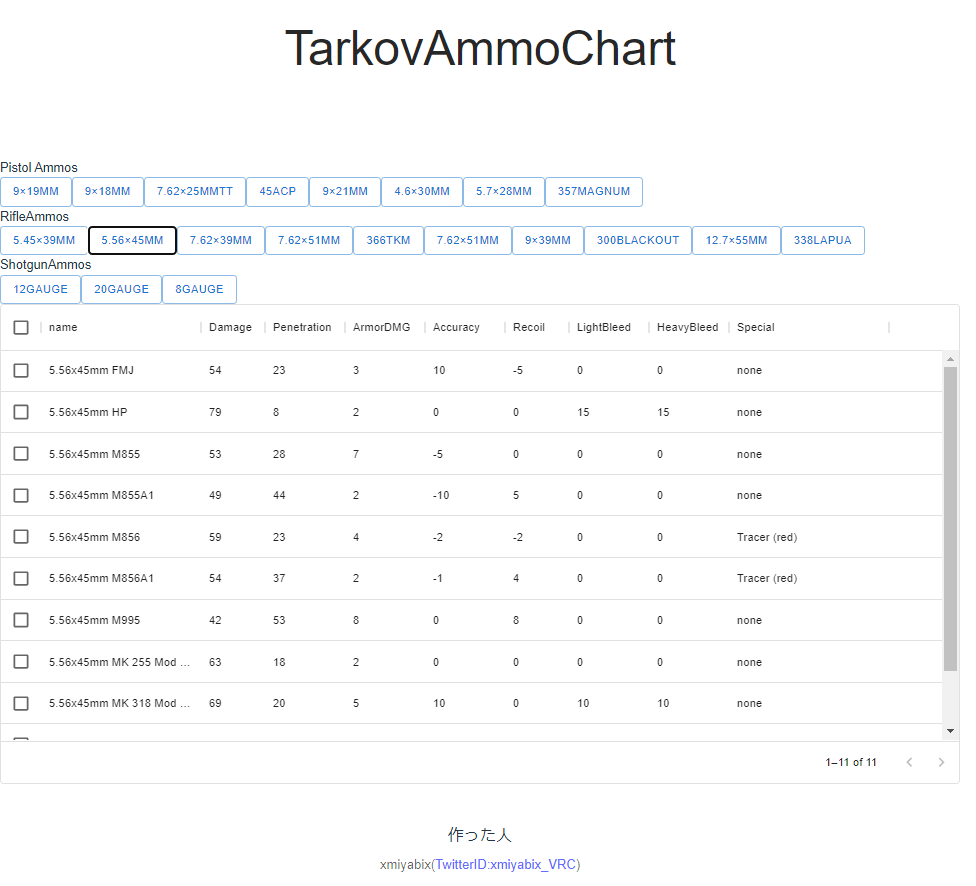Select the 5.56×45MM rifle ammo button
This screenshot has width=976, height=886.
point(133,240)
